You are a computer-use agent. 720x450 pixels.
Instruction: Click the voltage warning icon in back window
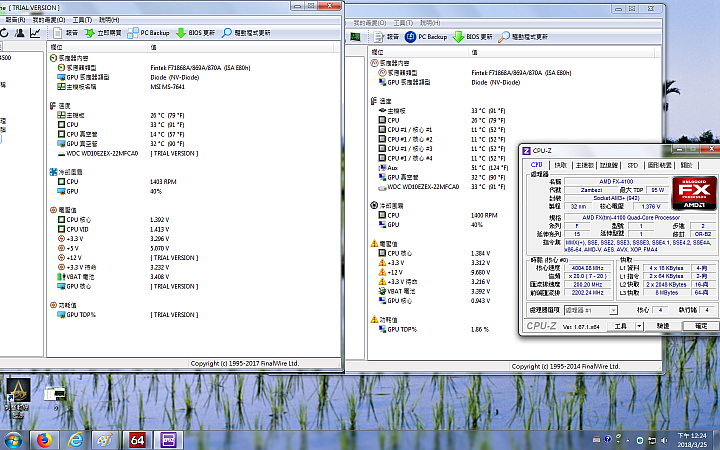(374, 243)
